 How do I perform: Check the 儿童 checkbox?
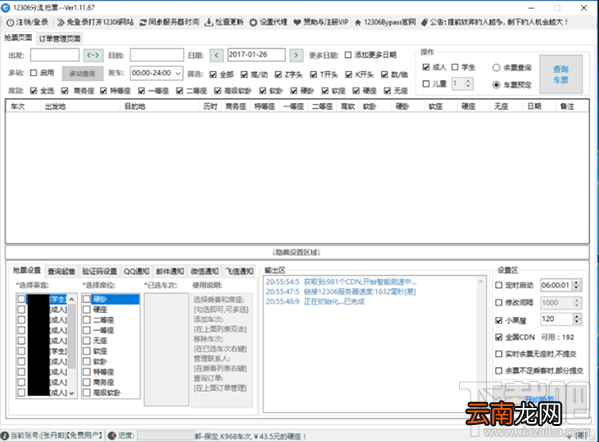pos(426,83)
